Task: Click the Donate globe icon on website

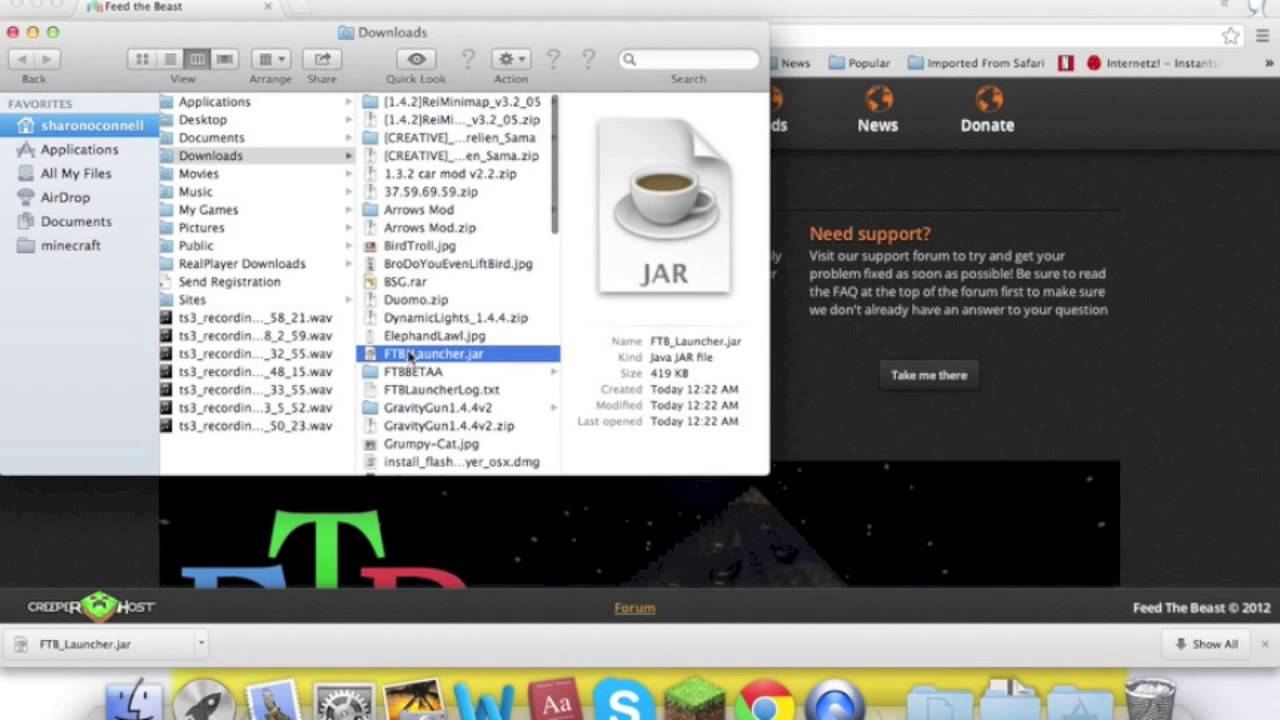Action: coord(988,99)
